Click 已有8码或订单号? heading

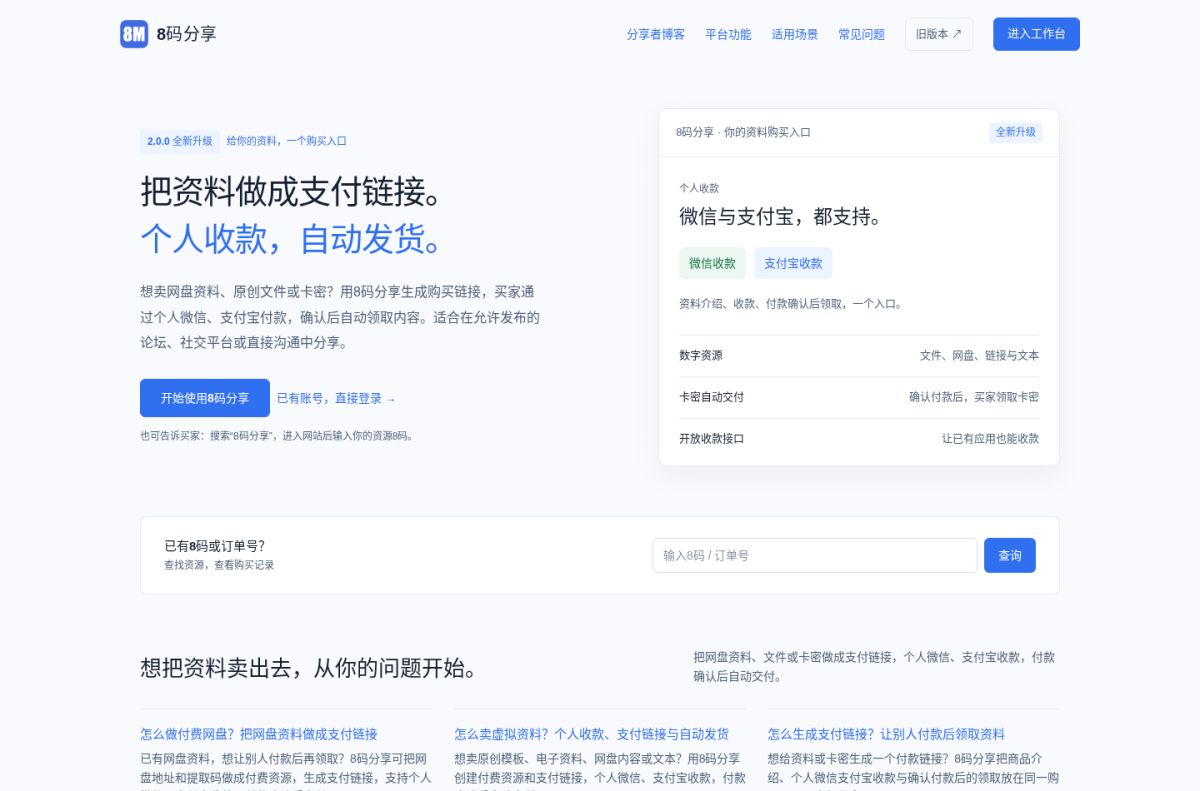click(215, 546)
